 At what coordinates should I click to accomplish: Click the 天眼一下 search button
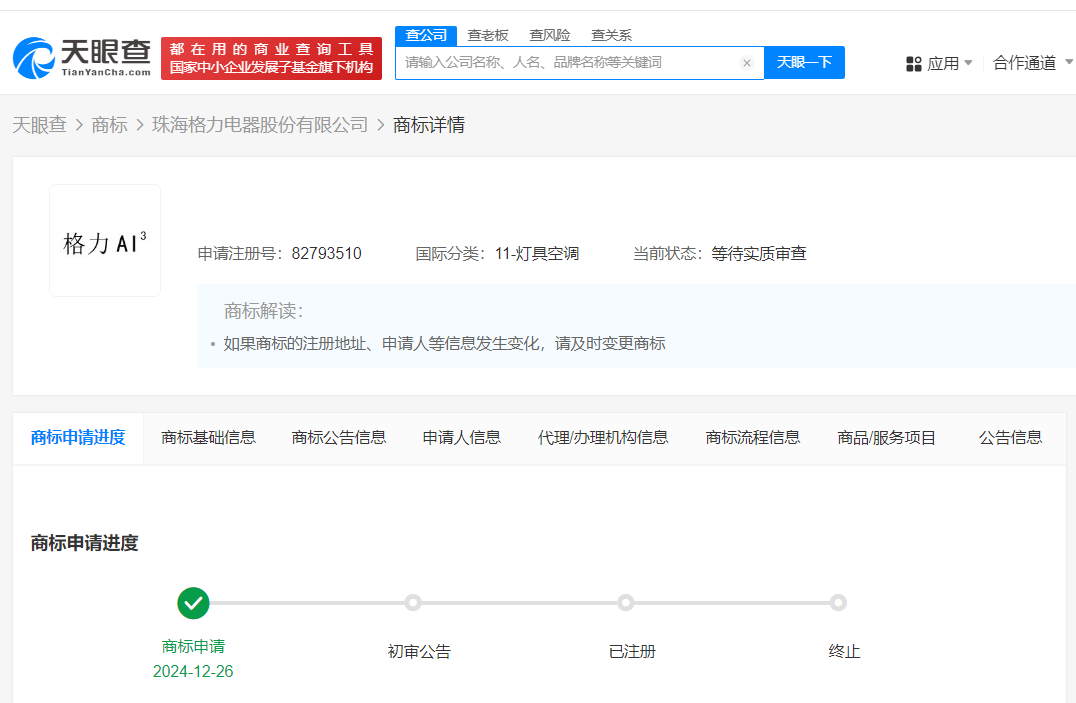pyautogui.click(x=804, y=62)
